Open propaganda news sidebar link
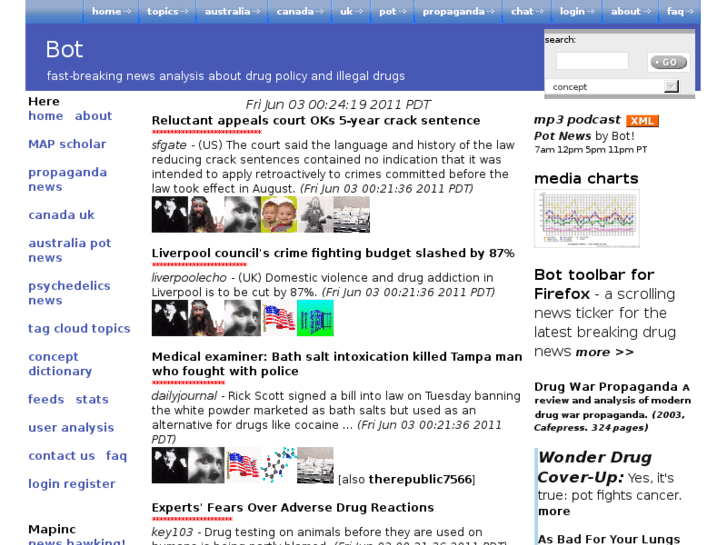This screenshot has height=545, width=727. 67,179
